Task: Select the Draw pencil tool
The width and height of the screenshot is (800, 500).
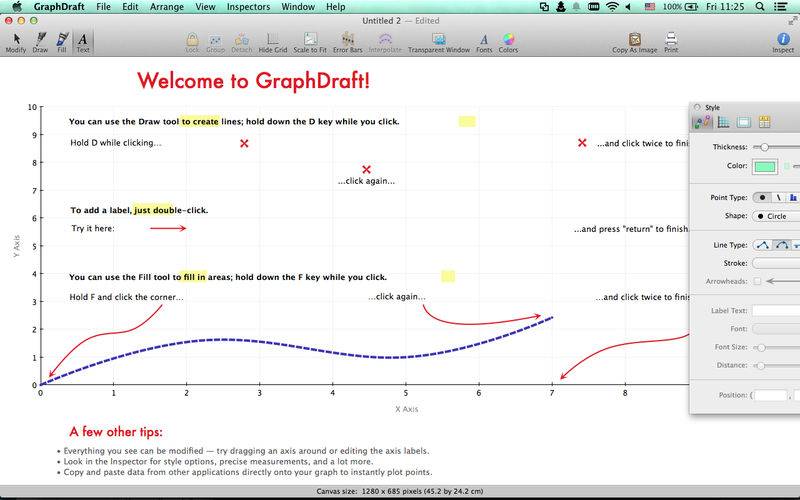Action: point(40,43)
